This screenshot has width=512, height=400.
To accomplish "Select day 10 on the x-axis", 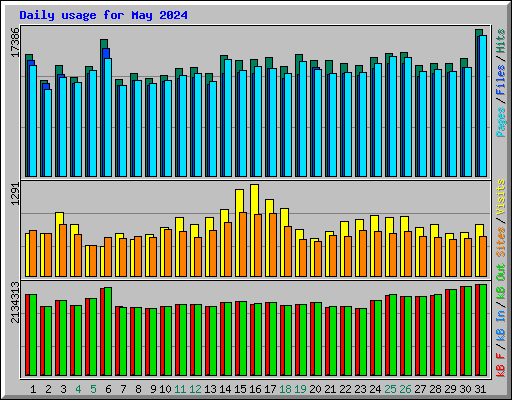I will click(x=165, y=389).
